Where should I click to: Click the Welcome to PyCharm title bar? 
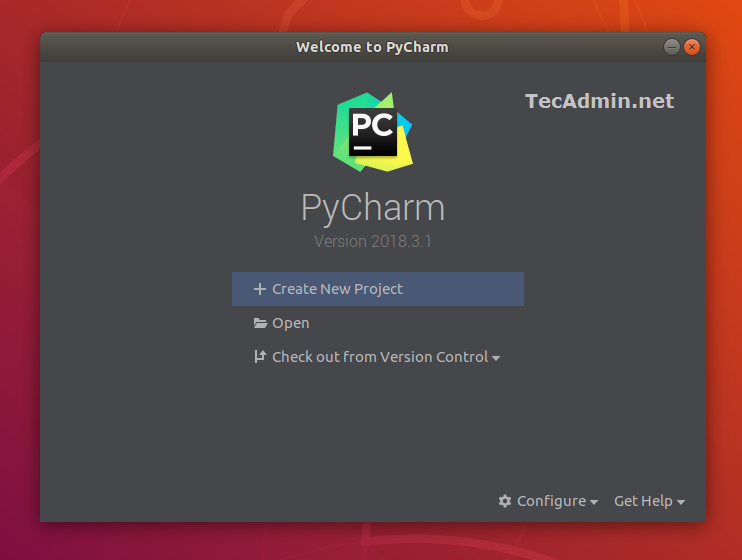click(x=372, y=47)
